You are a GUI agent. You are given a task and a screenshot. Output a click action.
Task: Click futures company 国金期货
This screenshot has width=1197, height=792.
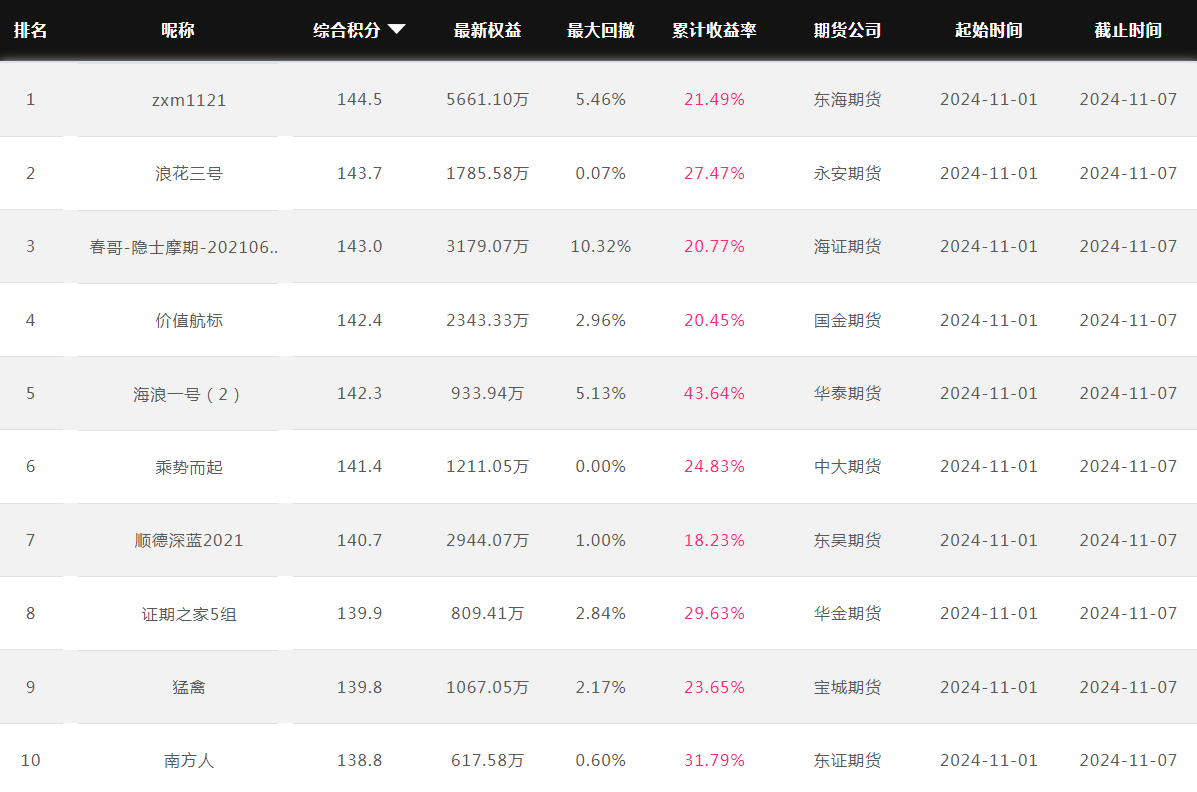(x=847, y=320)
